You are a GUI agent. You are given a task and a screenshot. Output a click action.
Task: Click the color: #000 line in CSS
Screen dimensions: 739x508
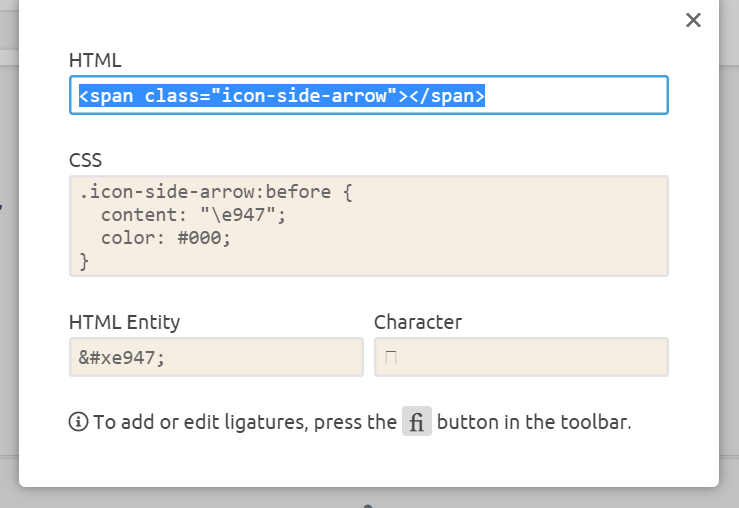(x=165, y=238)
